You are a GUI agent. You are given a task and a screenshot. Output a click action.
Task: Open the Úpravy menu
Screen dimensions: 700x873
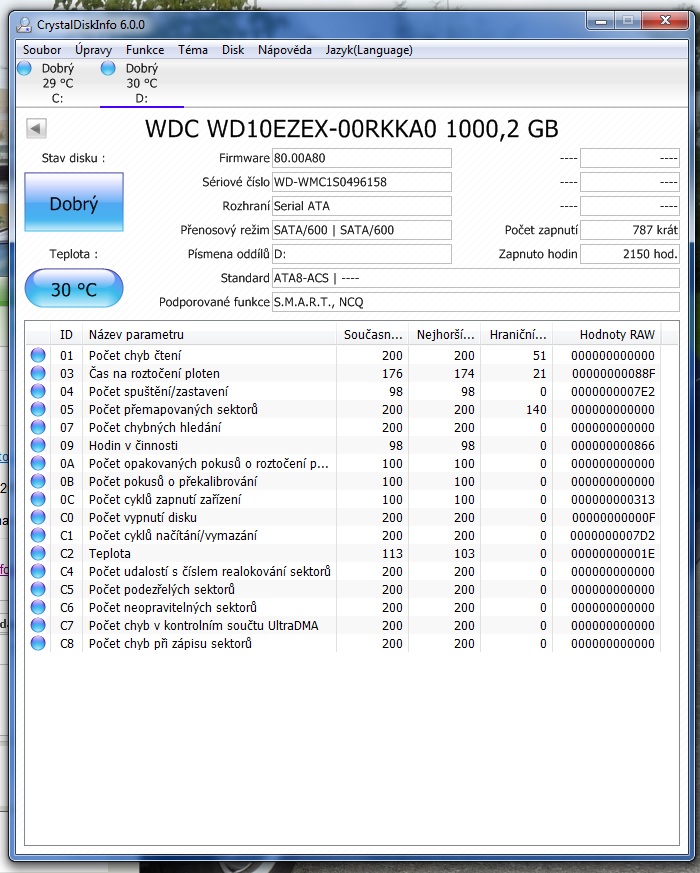pos(93,50)
